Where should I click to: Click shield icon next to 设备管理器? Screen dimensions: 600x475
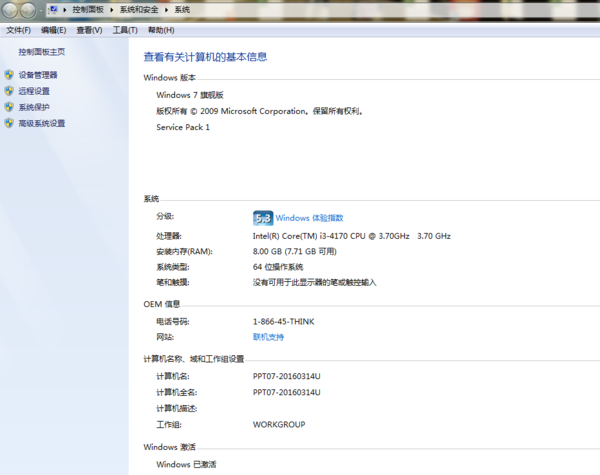pyautogui.click(x=9, y=75)
